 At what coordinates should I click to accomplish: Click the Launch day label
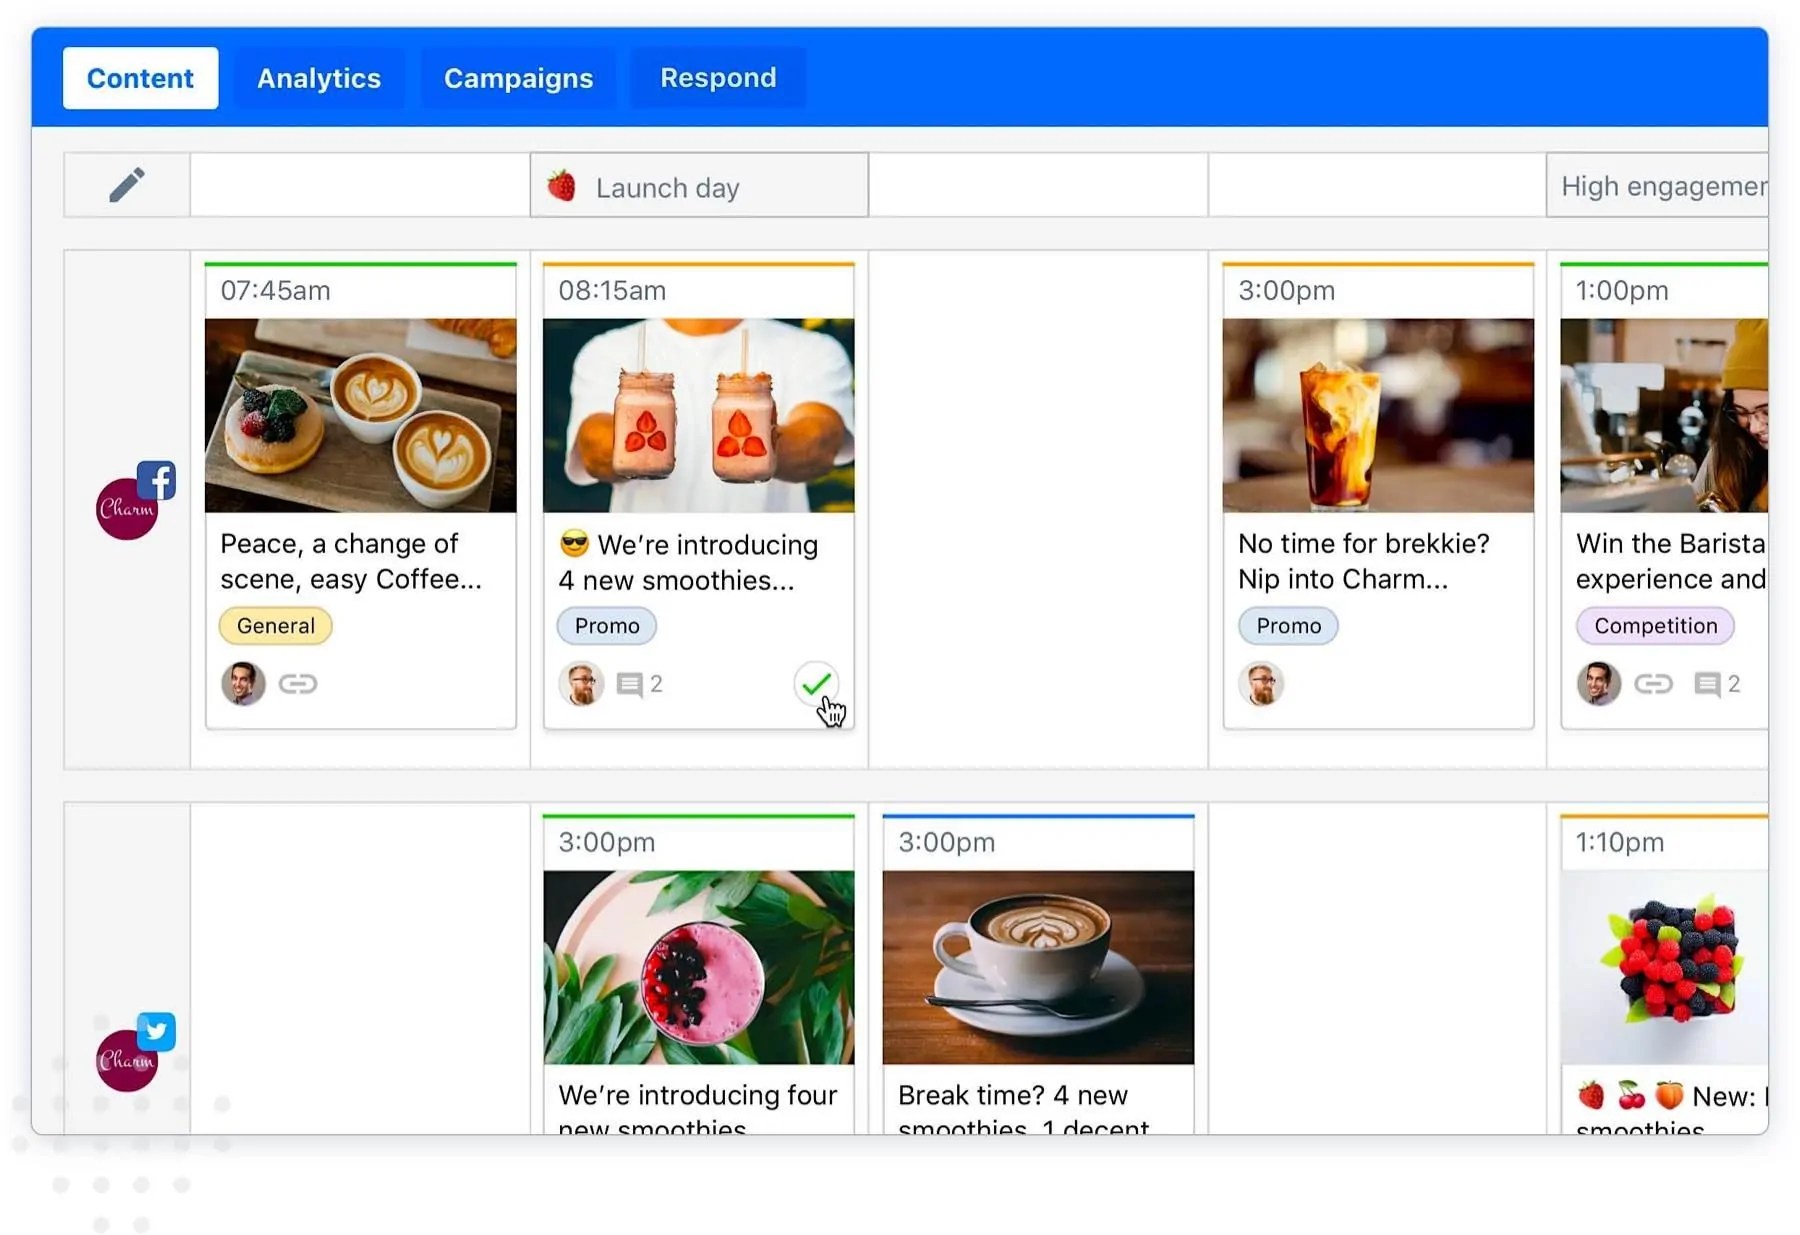tap(668, 187)
